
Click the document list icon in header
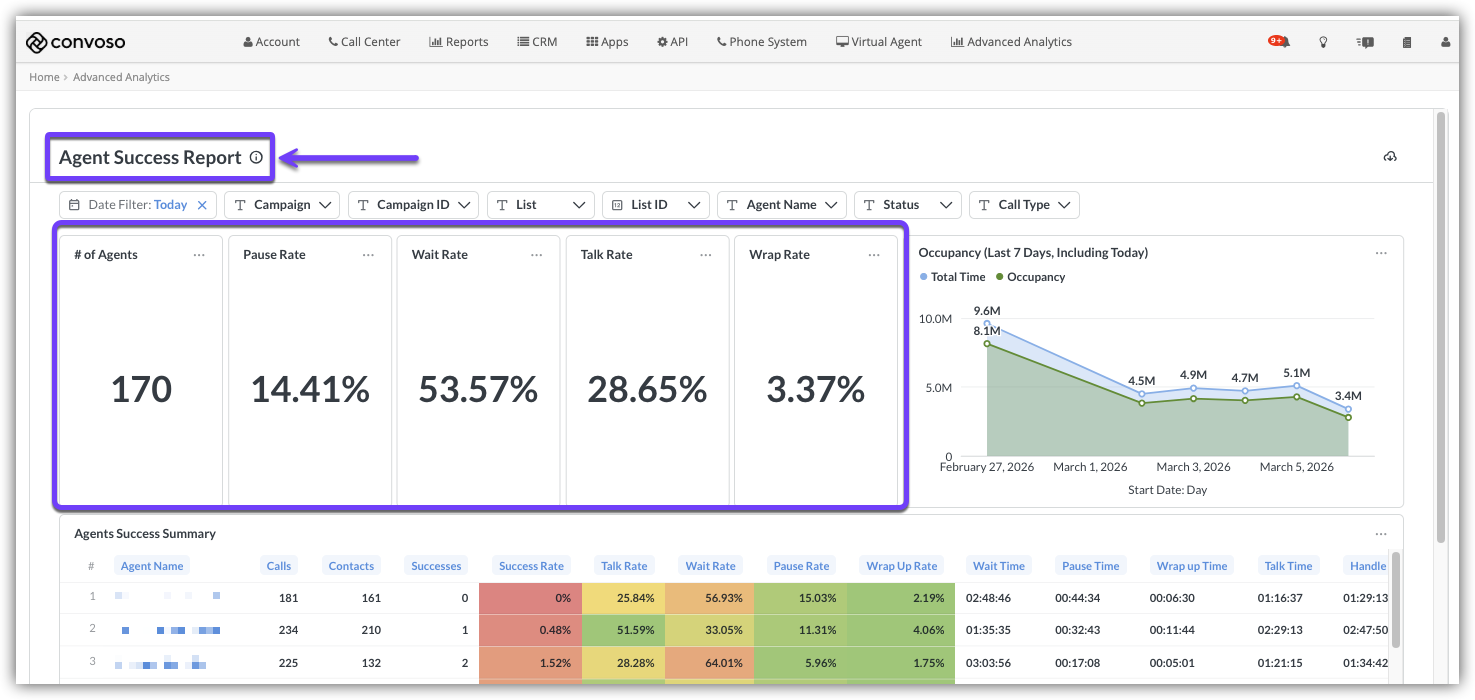(x=1407, y=42)
